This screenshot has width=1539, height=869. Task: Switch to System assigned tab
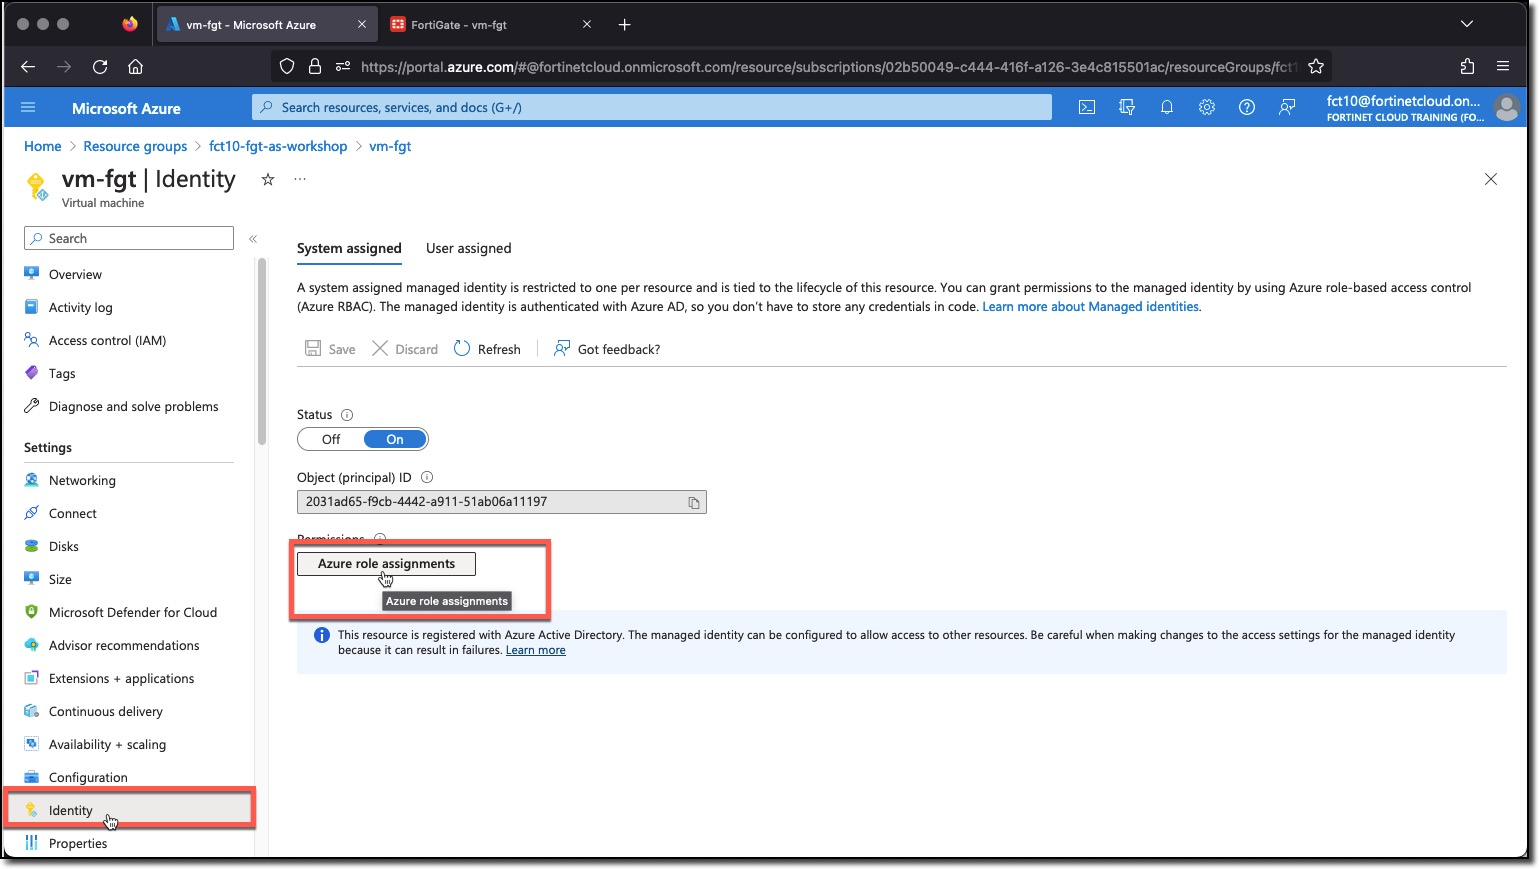[x=349, y=249]
